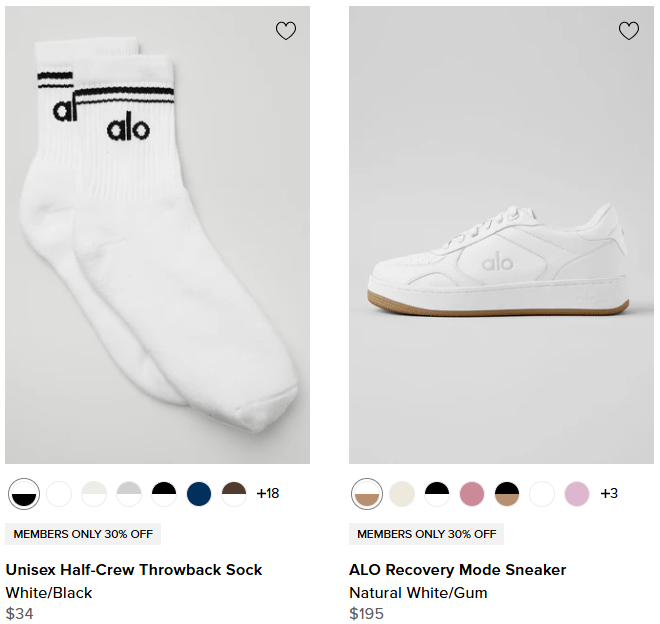Image resolution: width=660 pixels, height=624 pixels.
Task: Choose the black and gum sneaker swatch
Action: click(507, 493)
